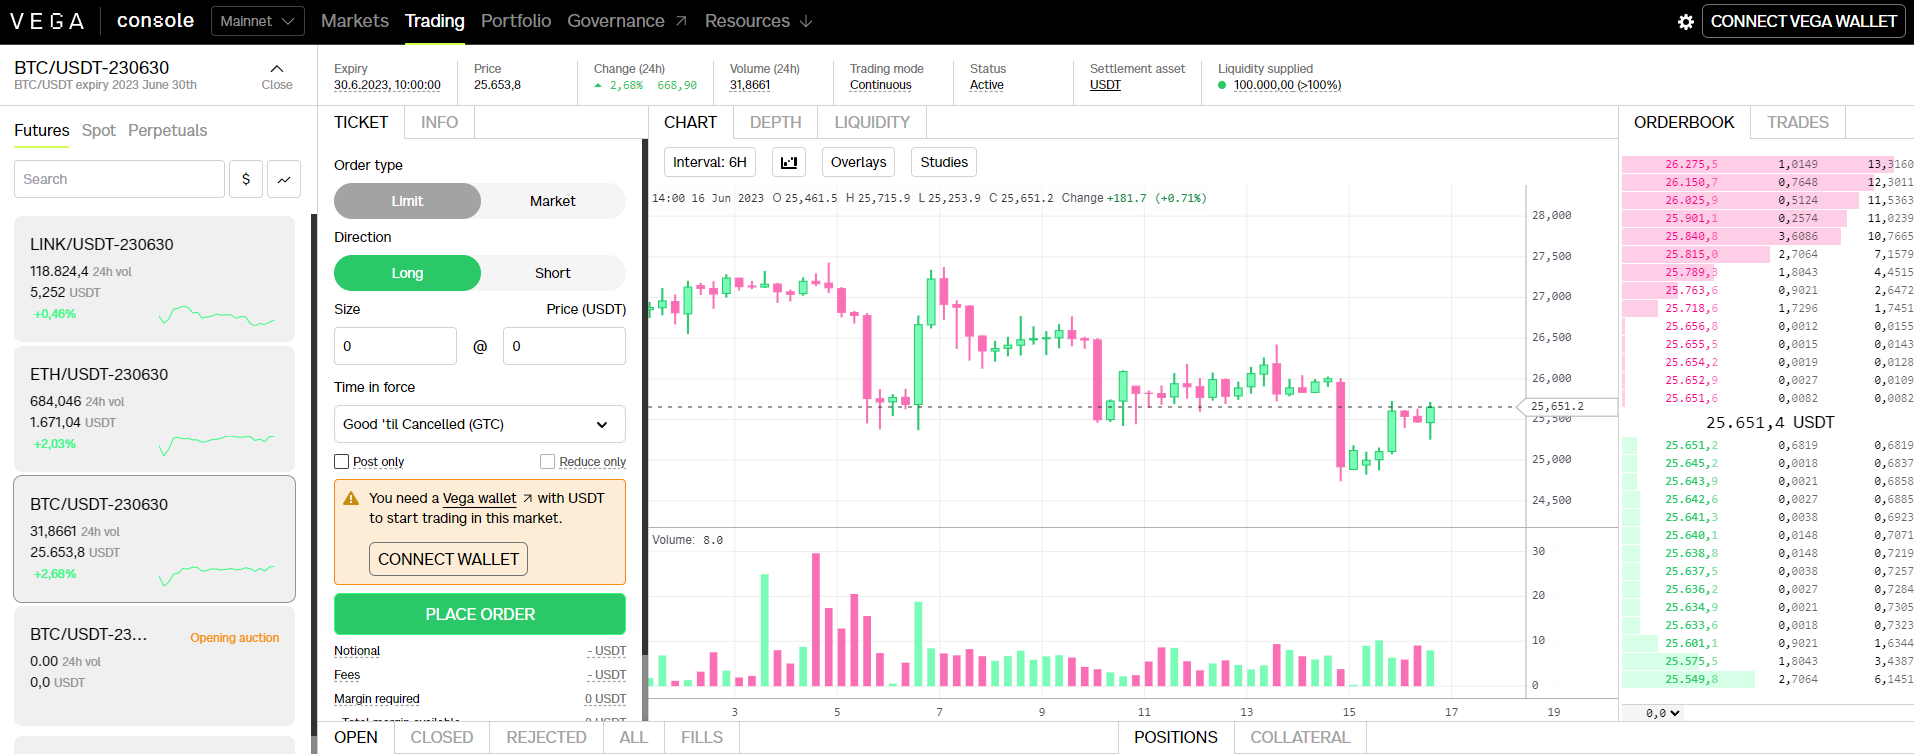The height and width of the screenshot is (754, 1914).
Task: Enable the Post only checkbox
Action: click(342, 462)
